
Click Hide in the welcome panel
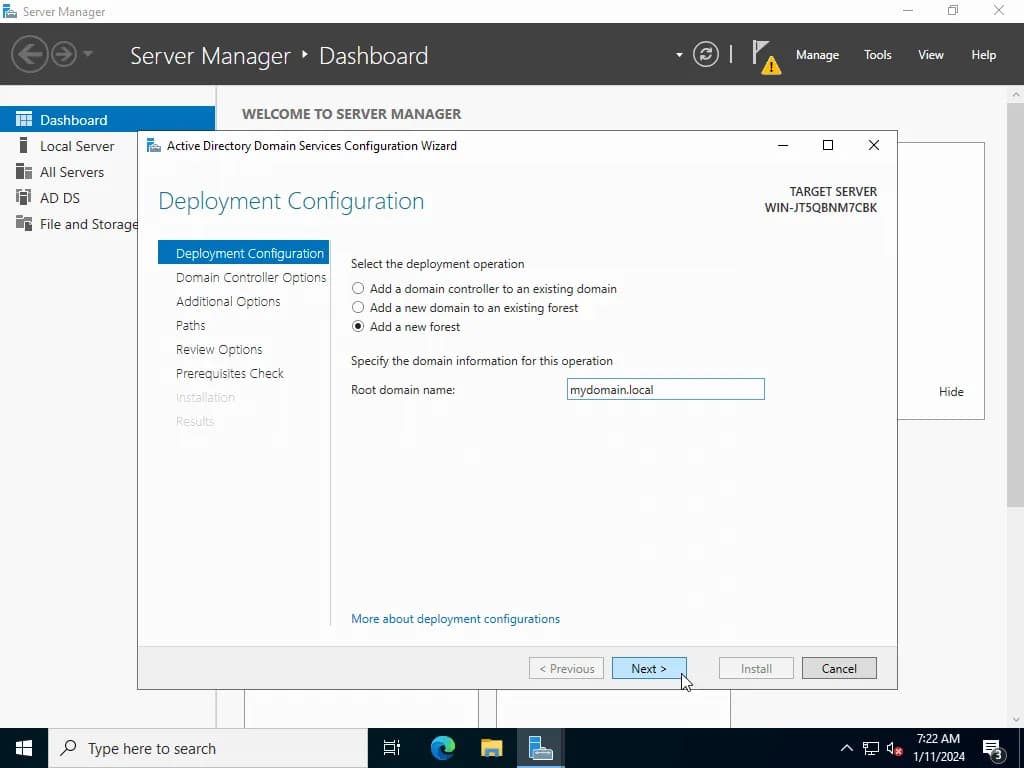coord(951,391)
